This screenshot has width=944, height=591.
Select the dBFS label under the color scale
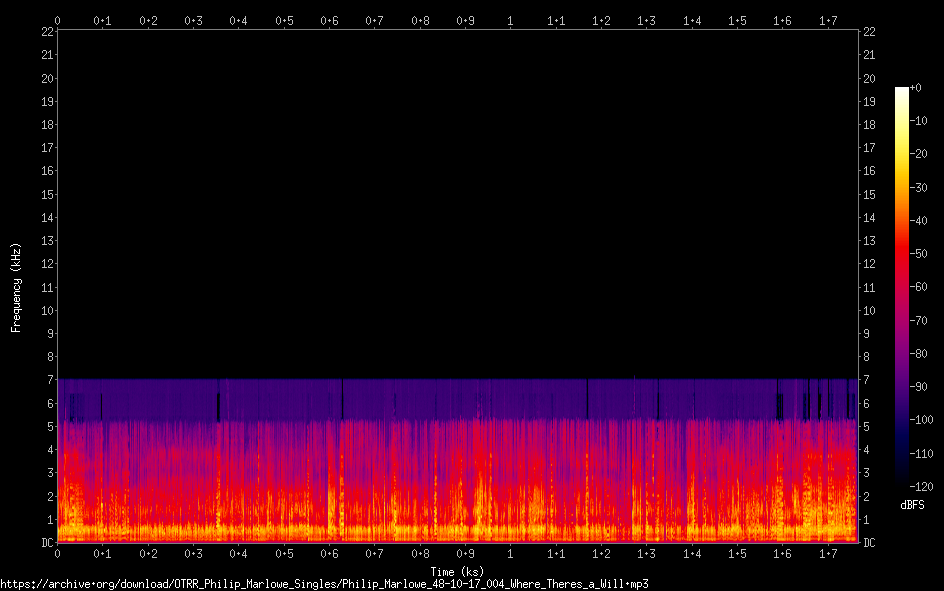coord(912,505)
